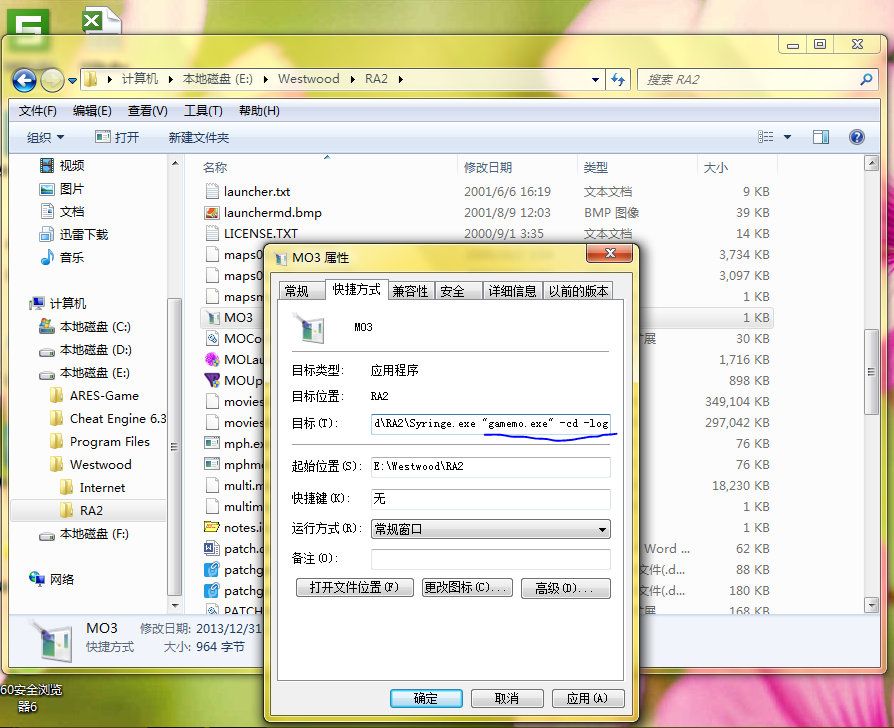Image resolution: width=894 pixels, height=728 pixels.
Task: Click 本地磁盘 (E:) in address breadcrumb
Action: (x=217, y=79)
